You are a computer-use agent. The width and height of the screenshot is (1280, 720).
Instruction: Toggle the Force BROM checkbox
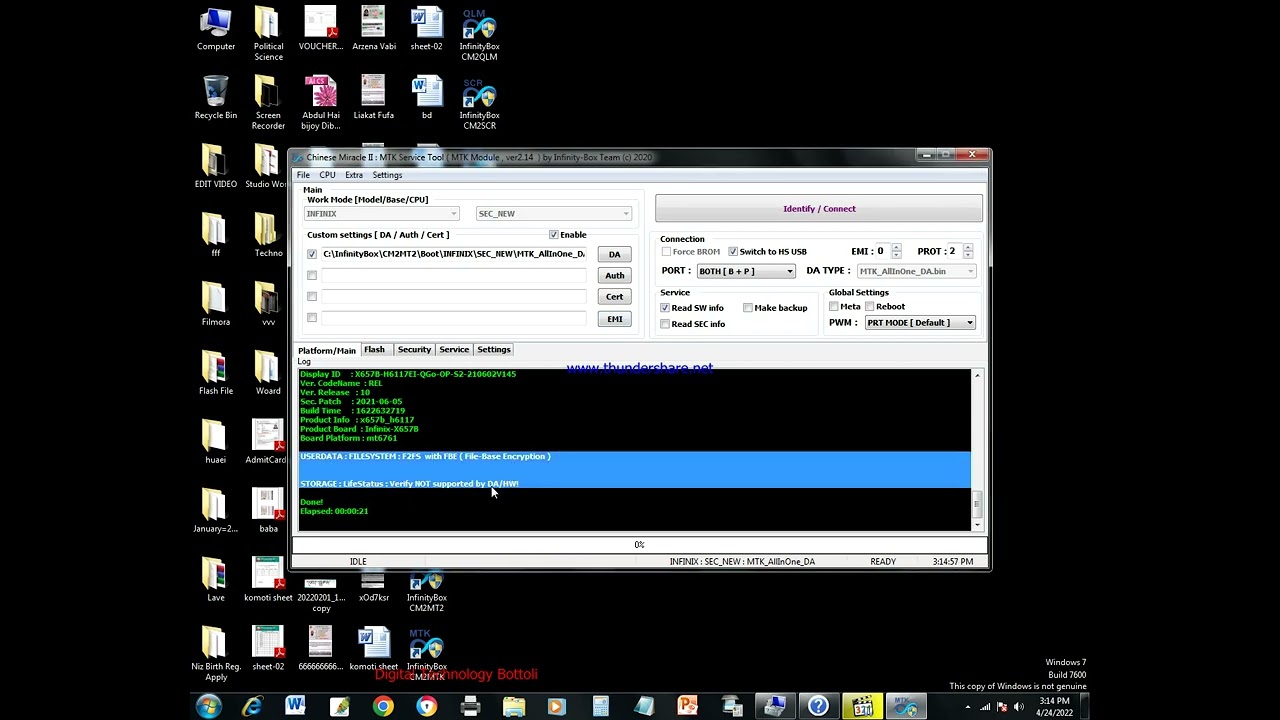(x=666, y=252)
